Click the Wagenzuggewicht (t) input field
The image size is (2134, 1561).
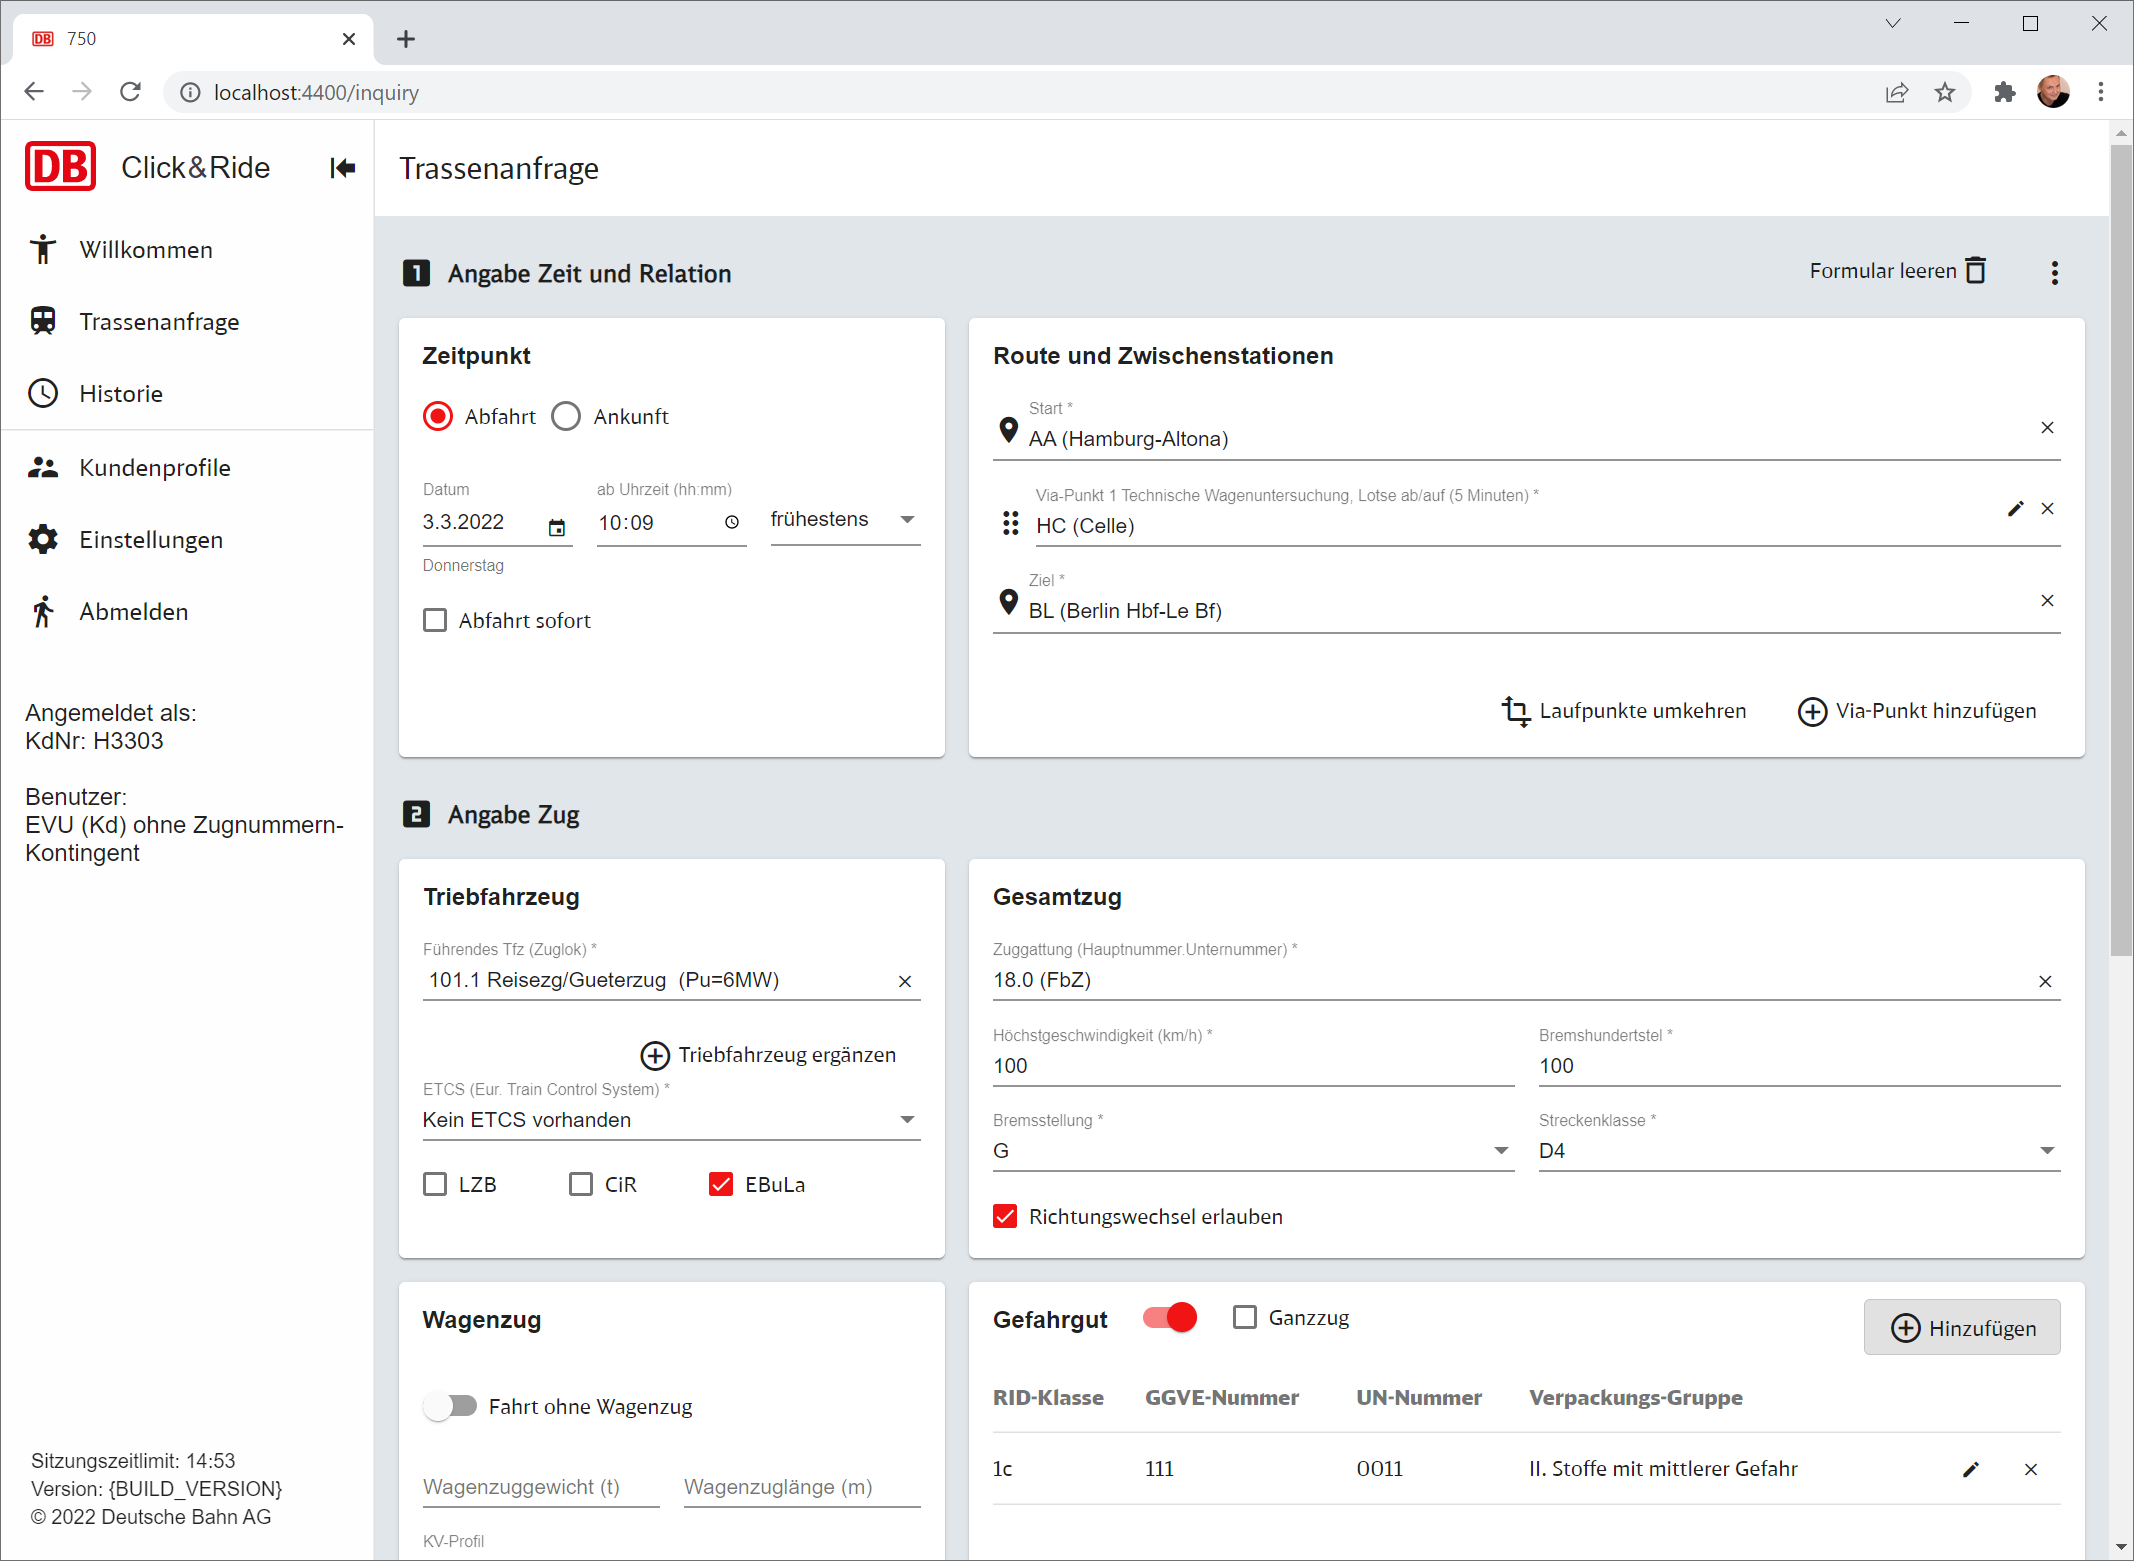[x=540, y=1487]
